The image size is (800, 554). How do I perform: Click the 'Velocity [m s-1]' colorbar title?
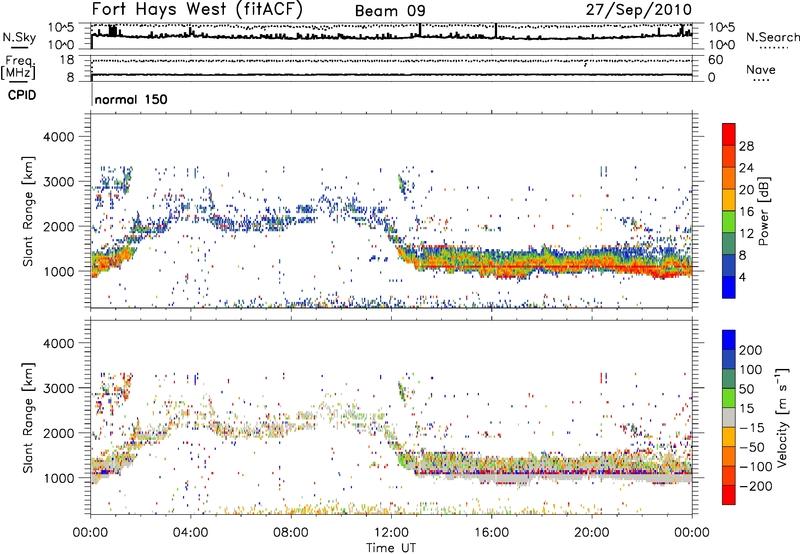[782, 417]
